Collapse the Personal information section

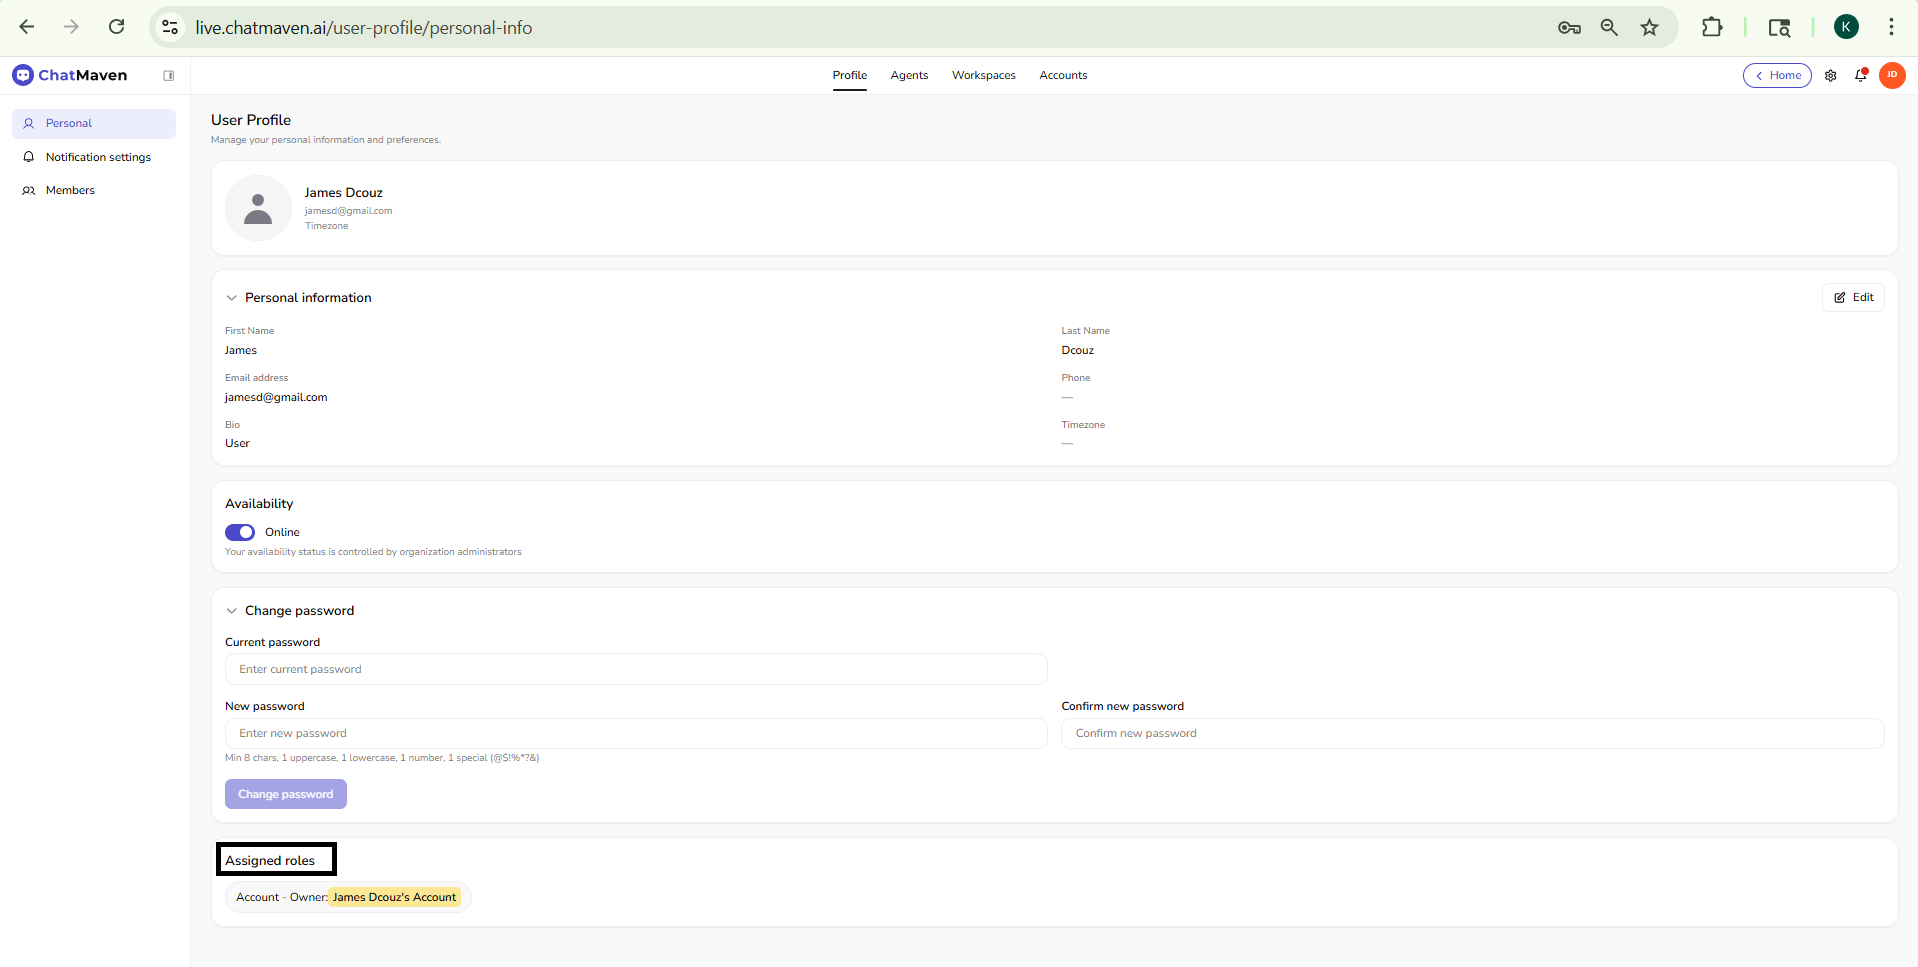[x=231, y=297]
